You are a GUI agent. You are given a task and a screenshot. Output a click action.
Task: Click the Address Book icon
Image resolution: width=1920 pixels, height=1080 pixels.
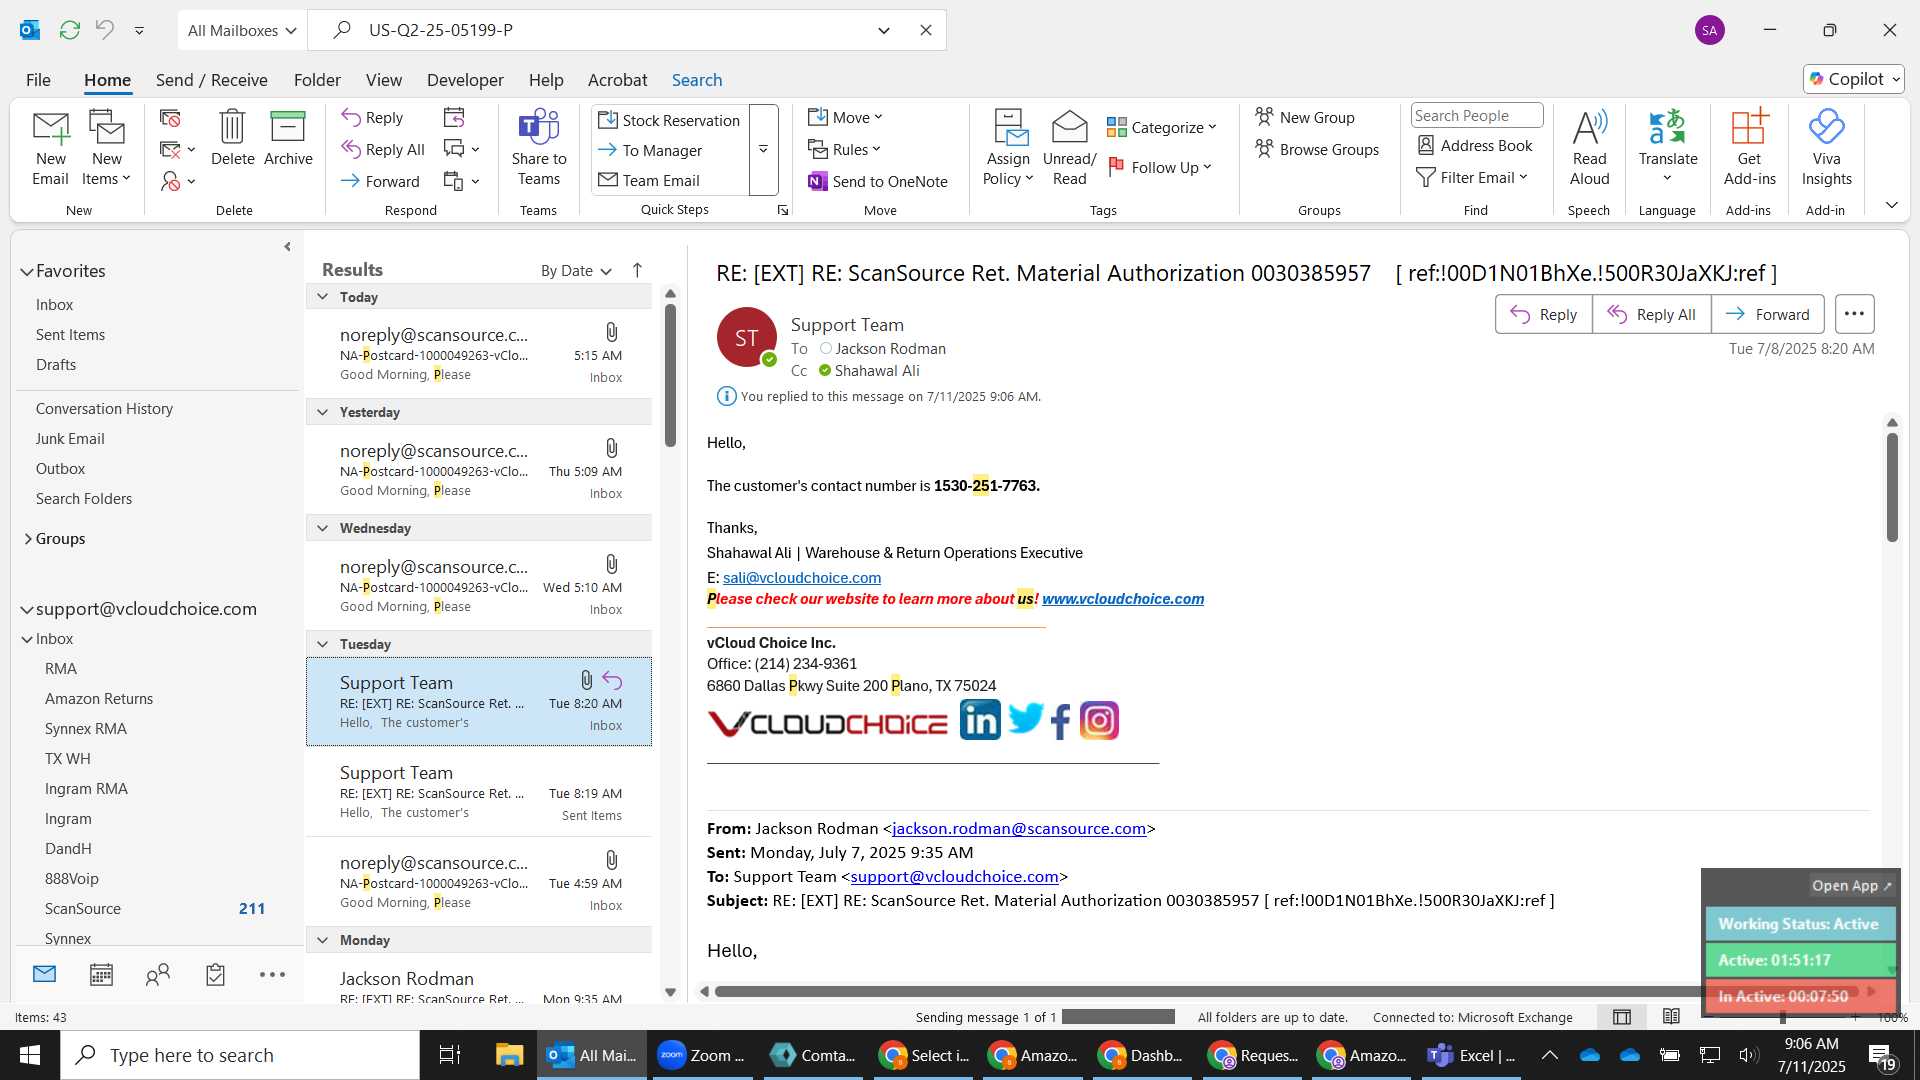[x=1475, y=146]
